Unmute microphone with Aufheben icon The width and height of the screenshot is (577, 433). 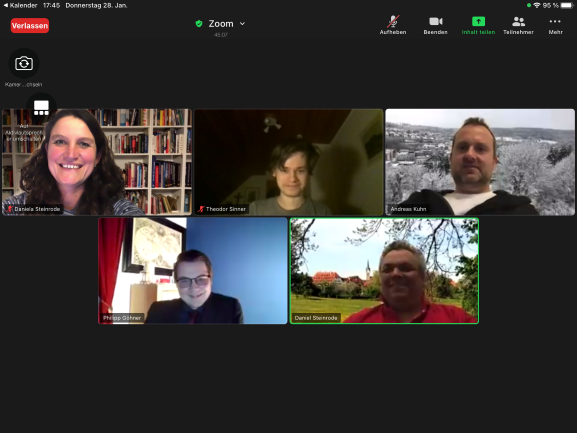[x=393, y=25]
